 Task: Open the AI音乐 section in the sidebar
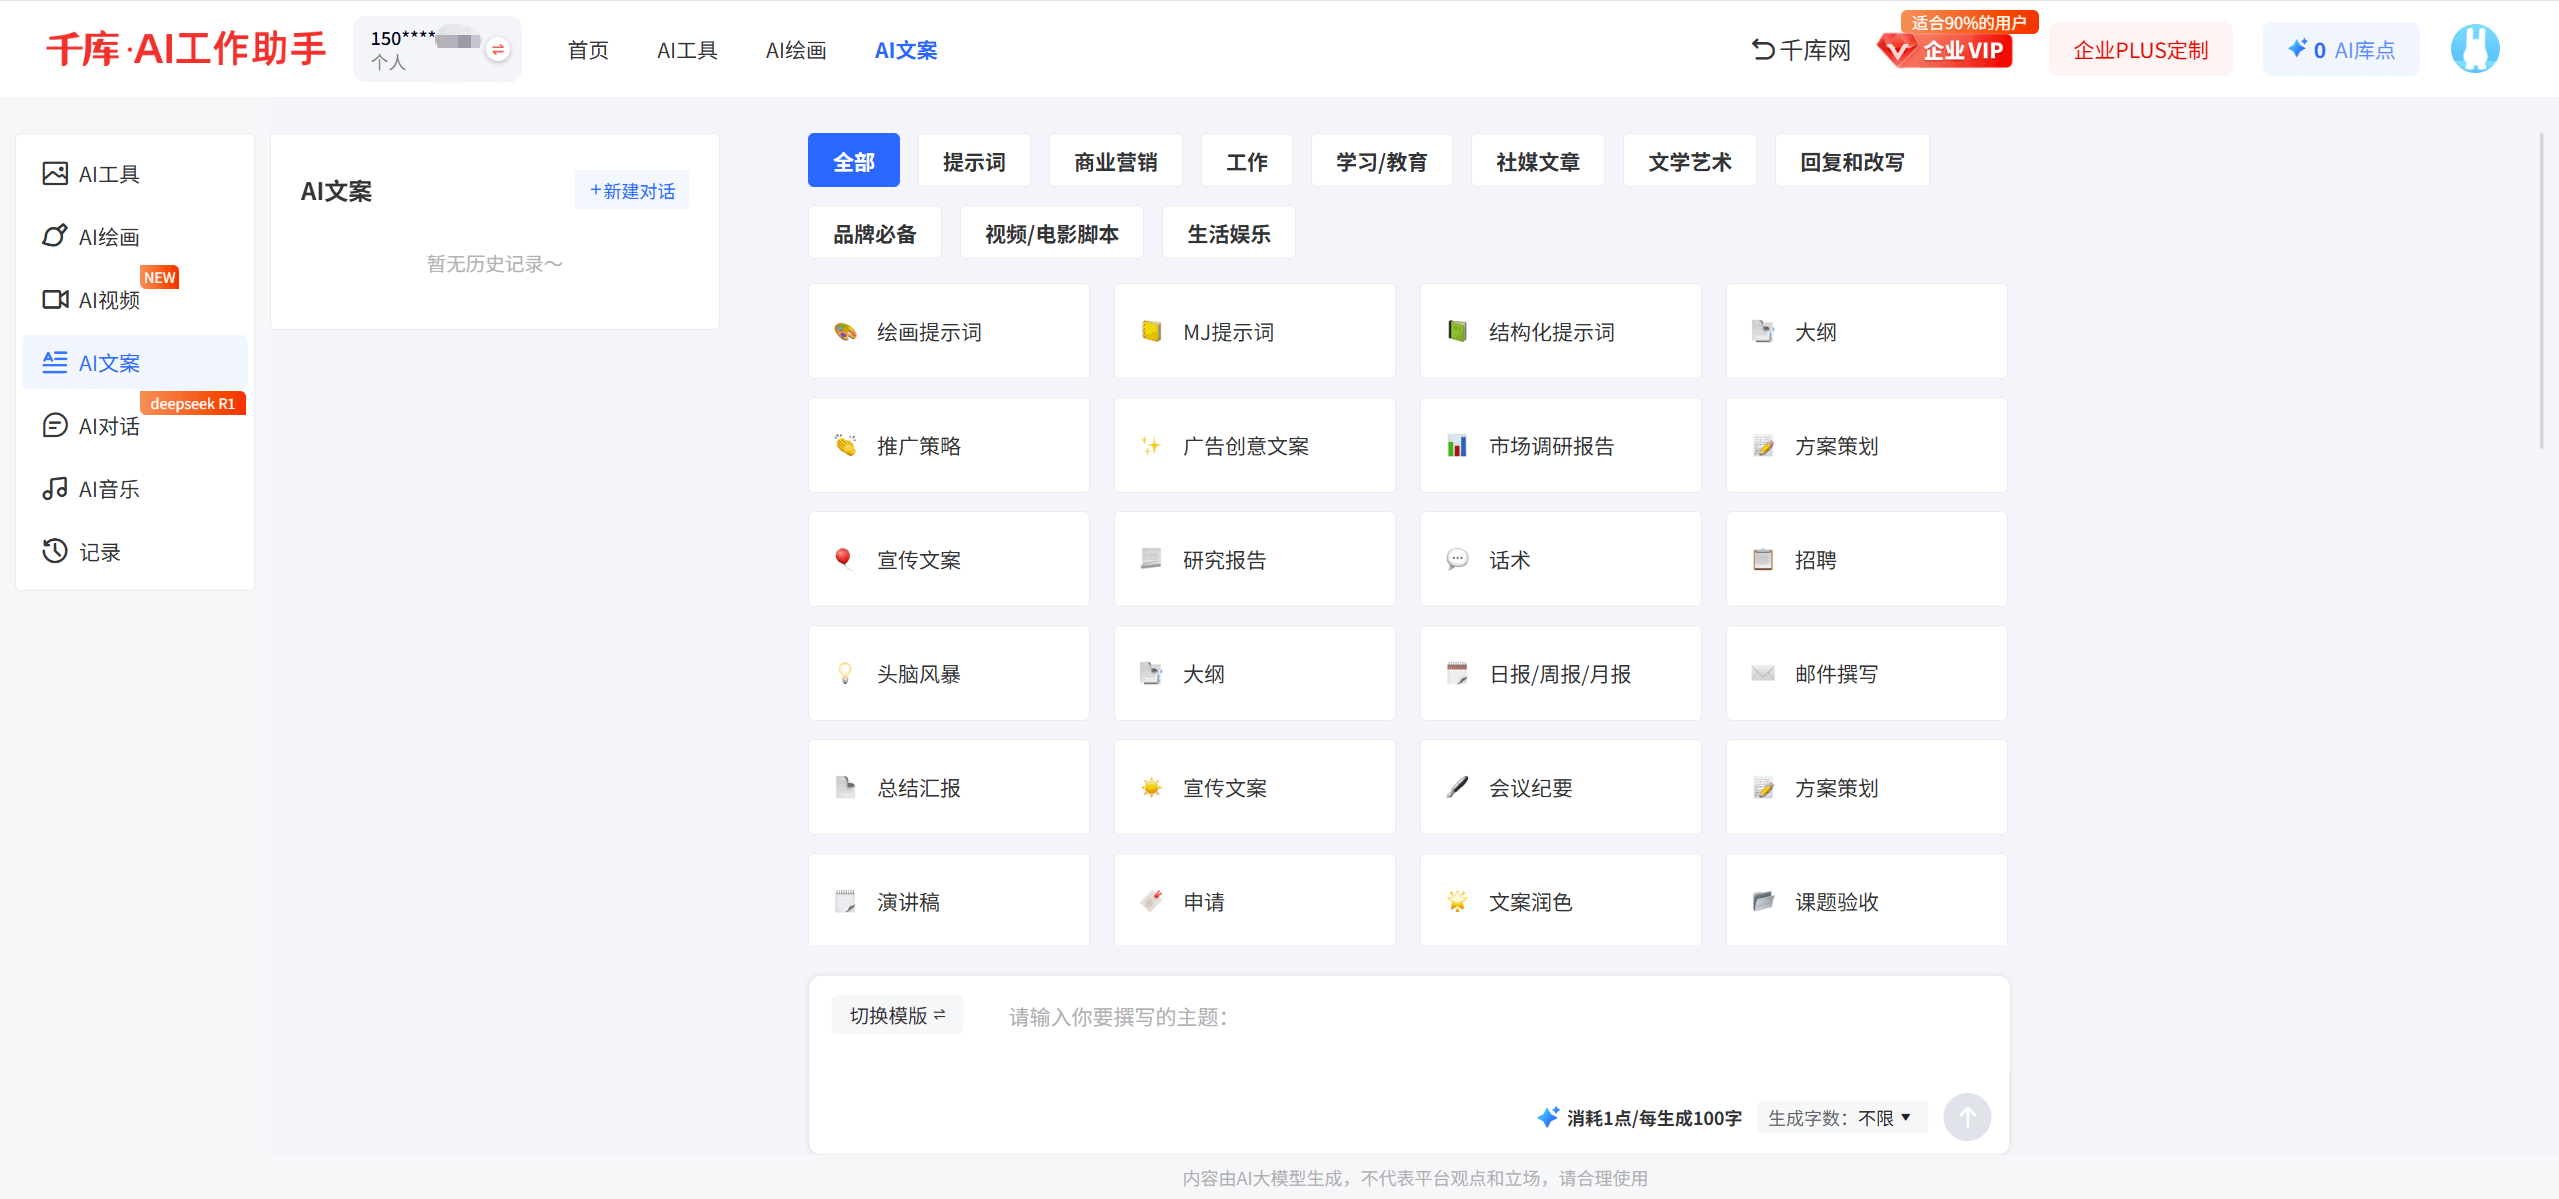(110, 488)
